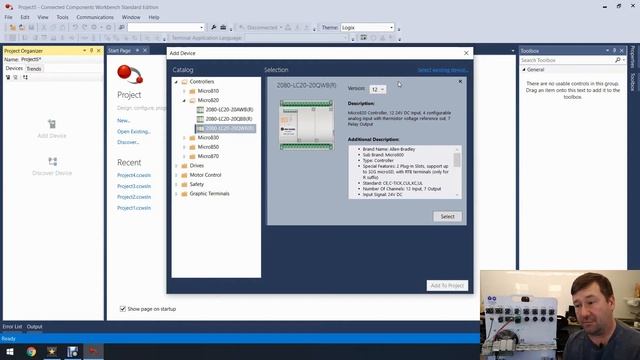Click the Redo toolbar icon
640x360 pixels.
click(x=84, y=27)
